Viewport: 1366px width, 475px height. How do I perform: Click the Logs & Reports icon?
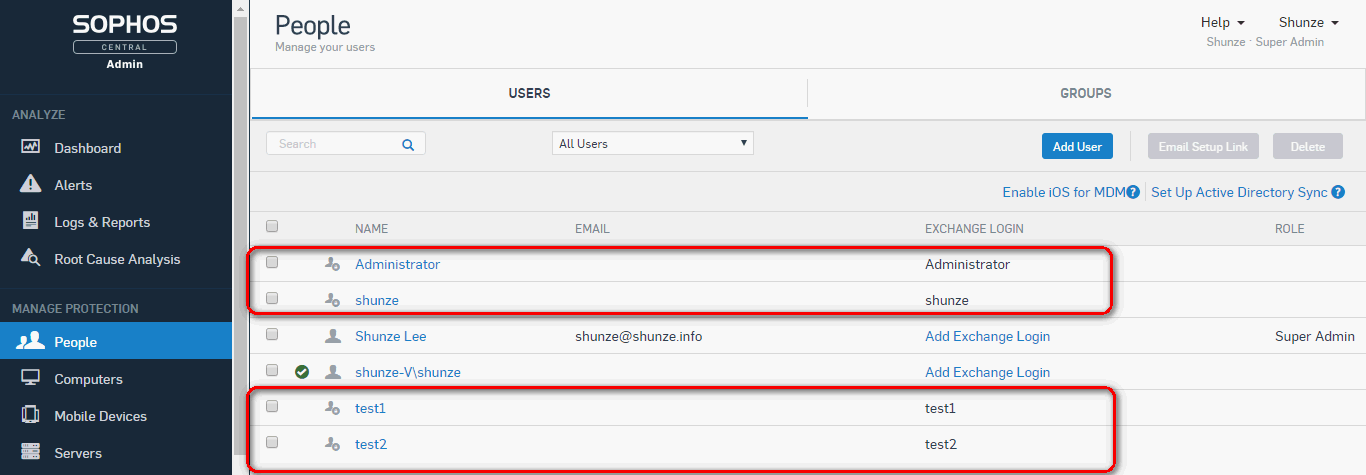click(x=31, y=221)
